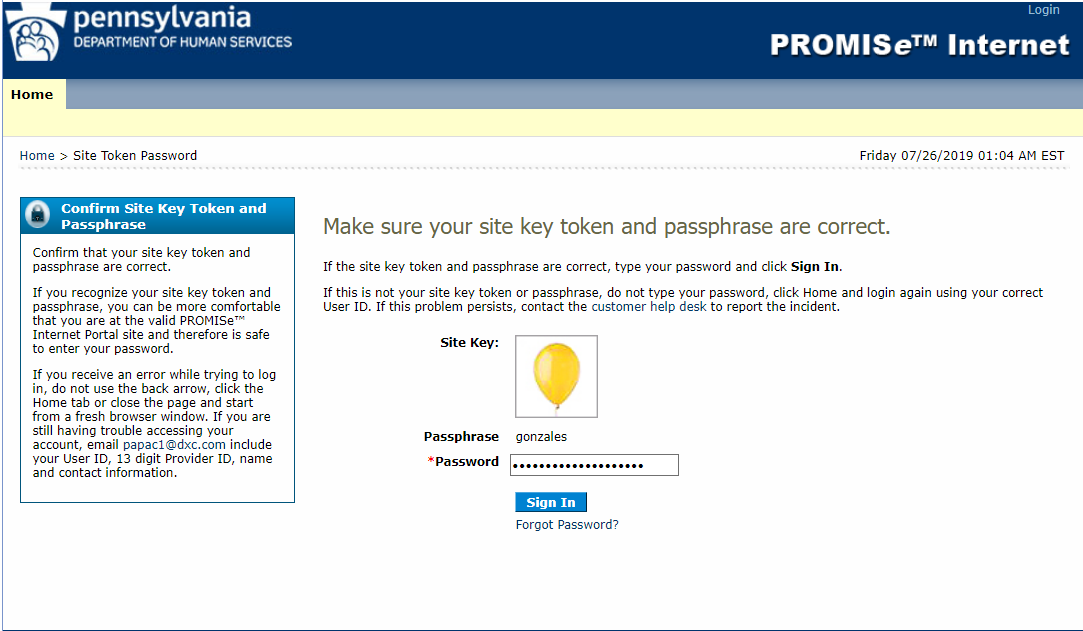Switch to the Home tab

pos(33,93)
